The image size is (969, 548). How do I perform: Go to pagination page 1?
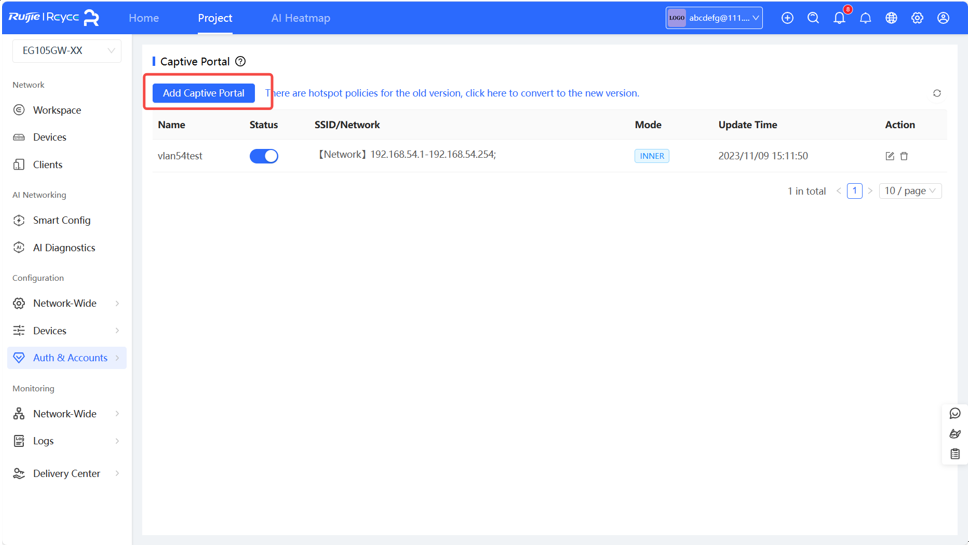point(855,191)
